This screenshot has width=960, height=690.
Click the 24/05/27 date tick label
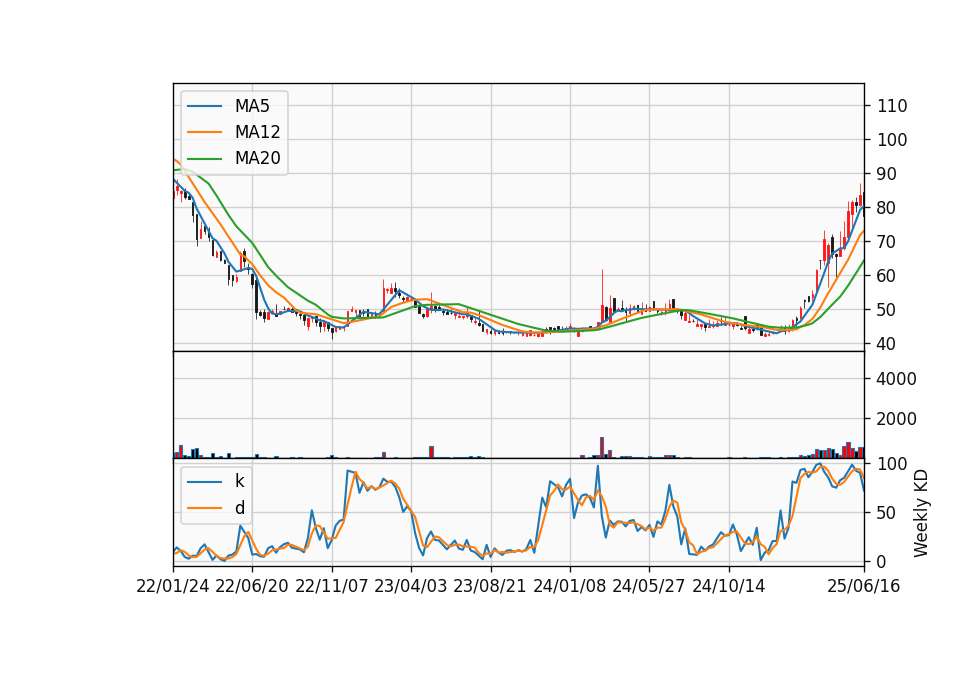pyautogui.click(x=649, y=586)
